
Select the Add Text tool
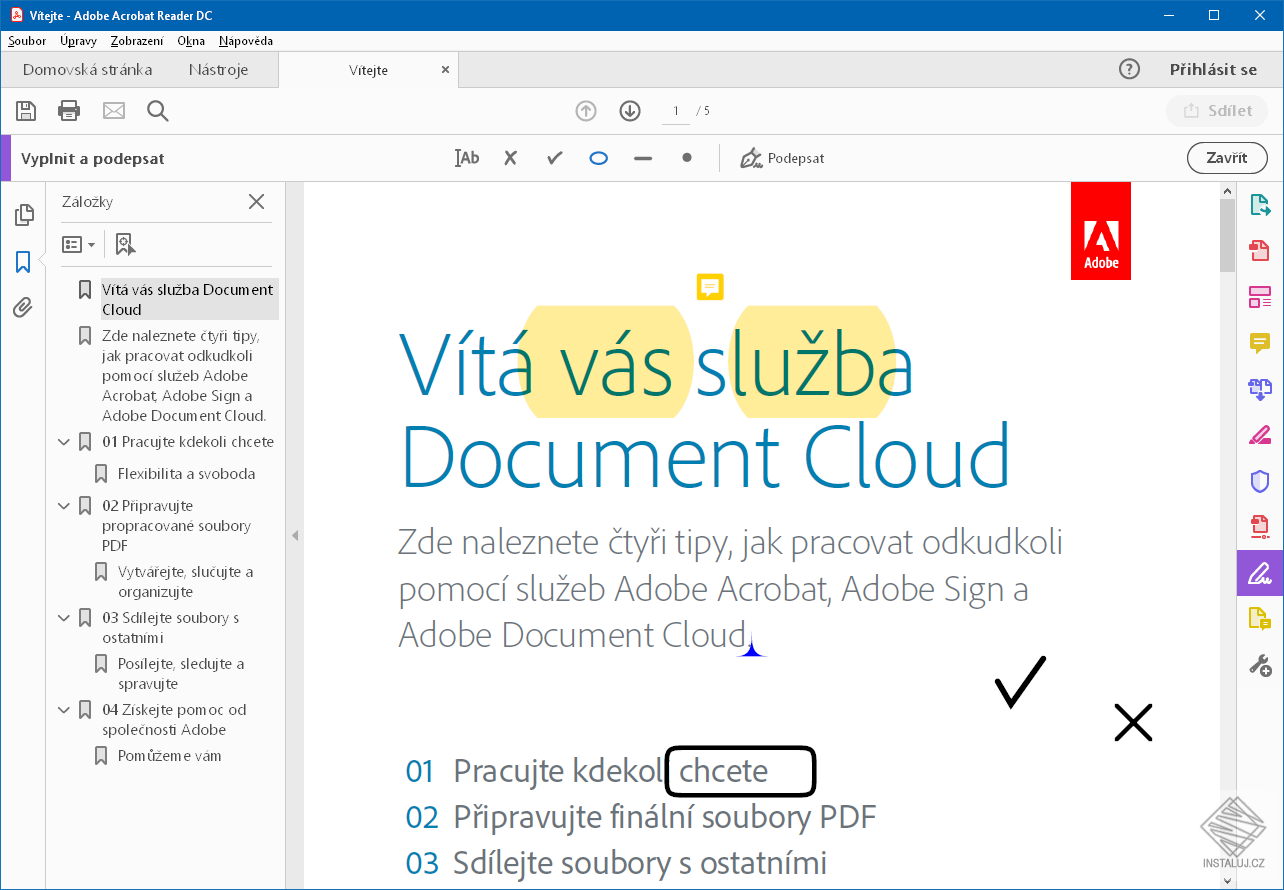point(467,158)
